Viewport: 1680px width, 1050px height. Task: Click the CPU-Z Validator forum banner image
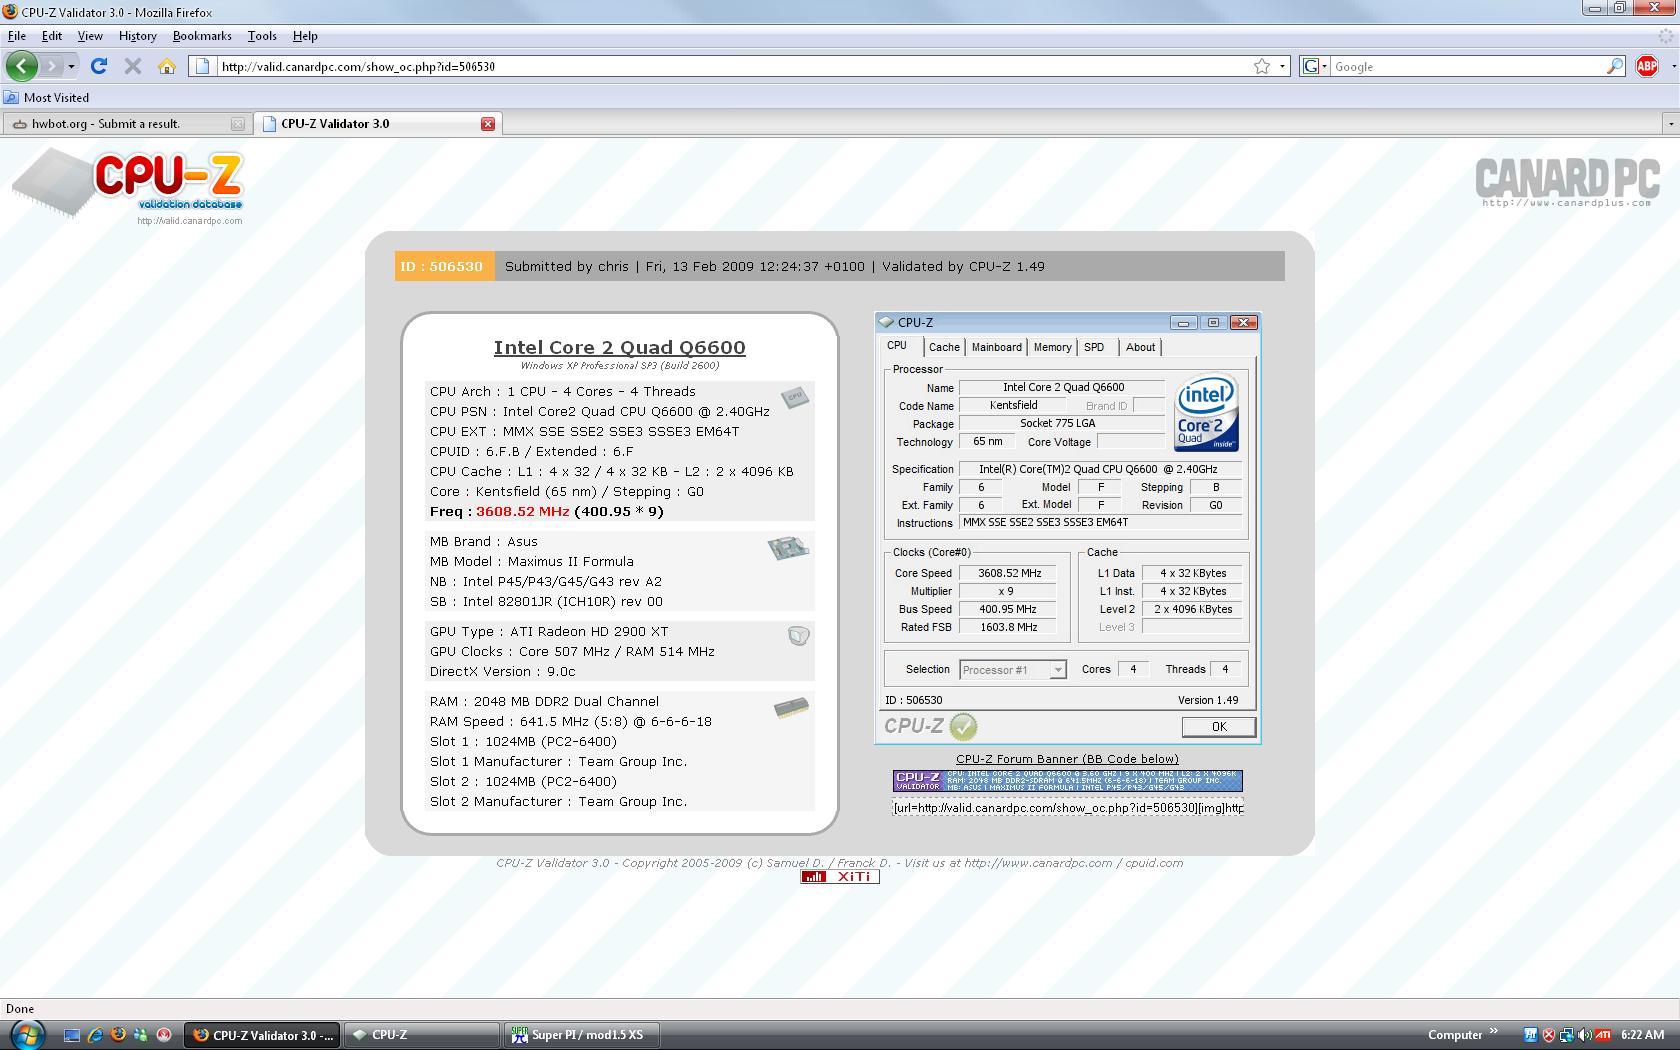(1067, 781)
